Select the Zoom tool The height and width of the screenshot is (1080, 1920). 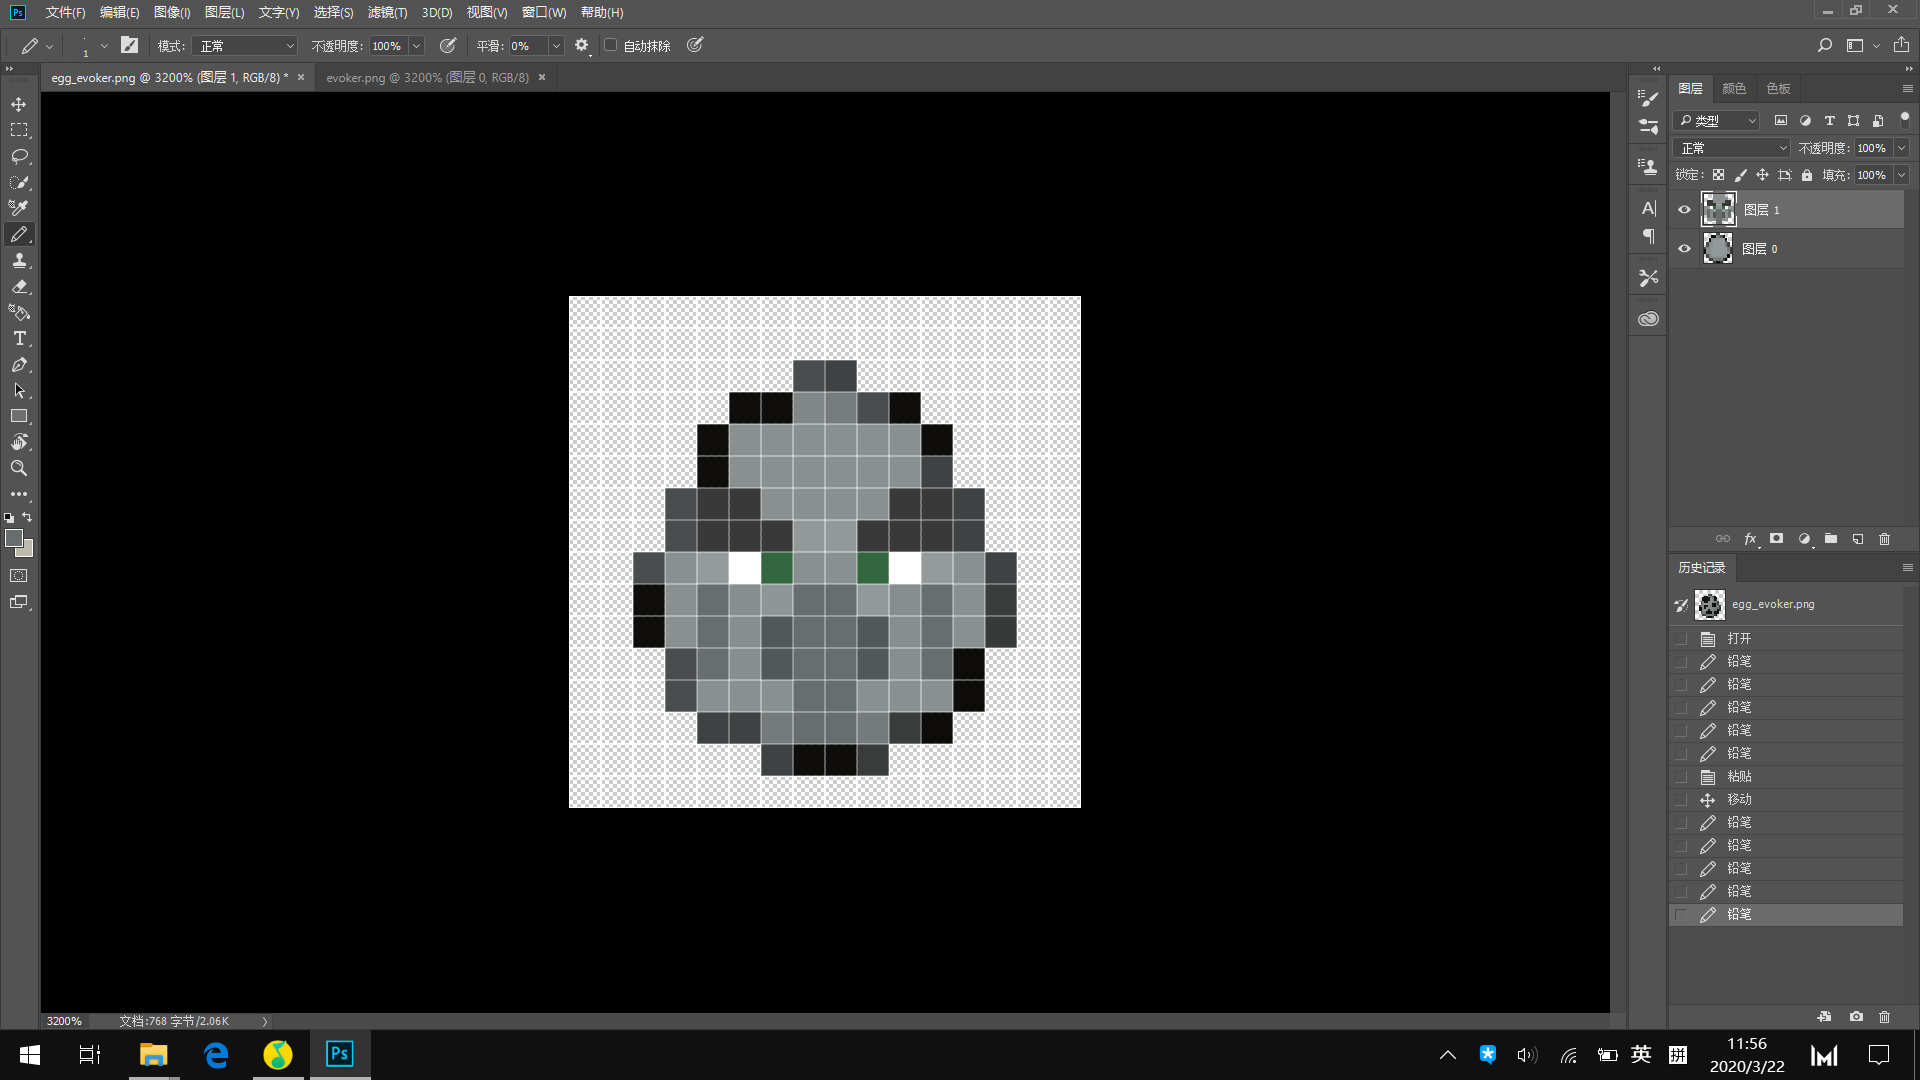(19, 468)
